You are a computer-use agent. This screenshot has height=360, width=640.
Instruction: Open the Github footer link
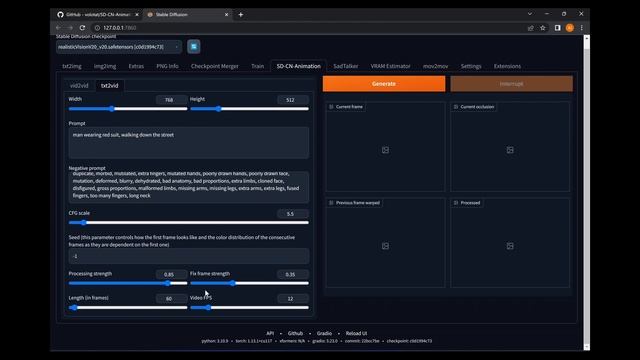295,333
